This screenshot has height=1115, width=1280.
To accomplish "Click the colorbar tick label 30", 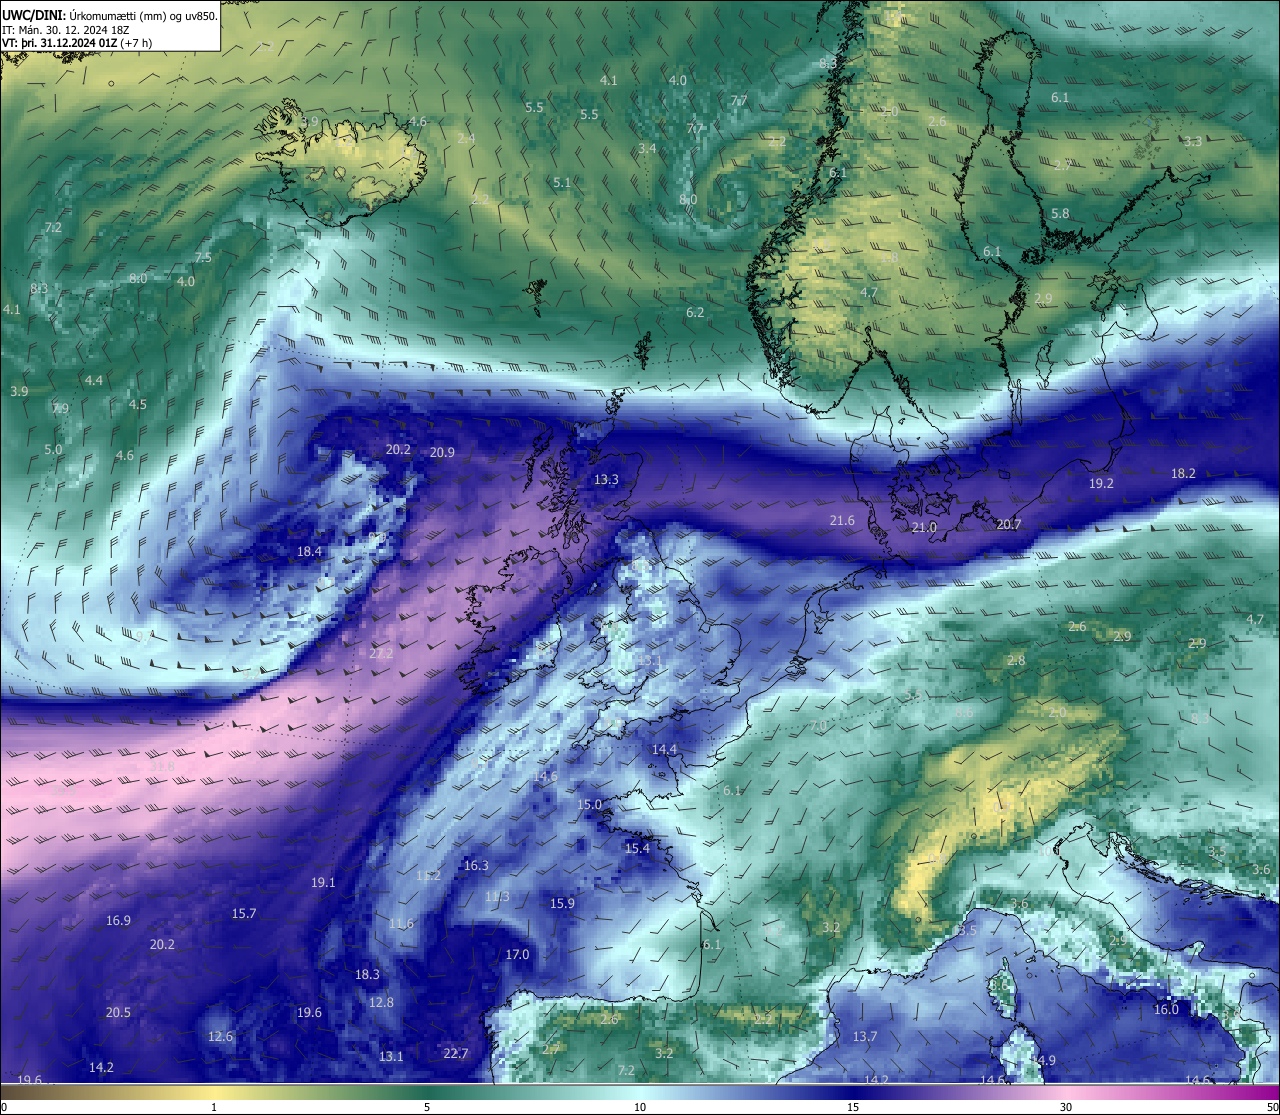I will point(1066,1107).
